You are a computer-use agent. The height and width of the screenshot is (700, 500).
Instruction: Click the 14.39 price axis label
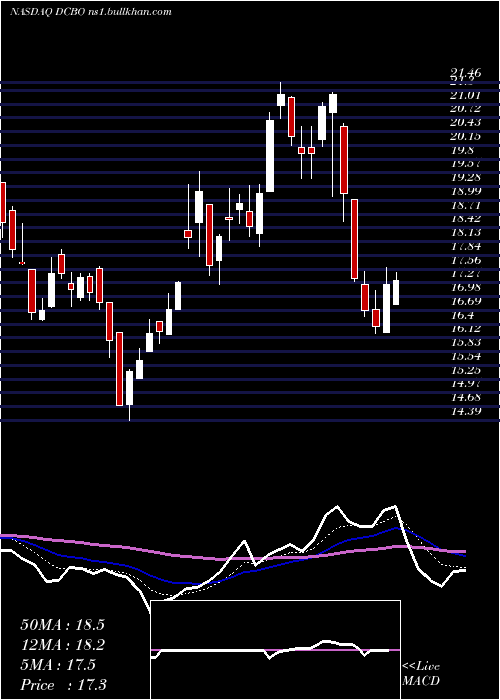coord(466,411)
